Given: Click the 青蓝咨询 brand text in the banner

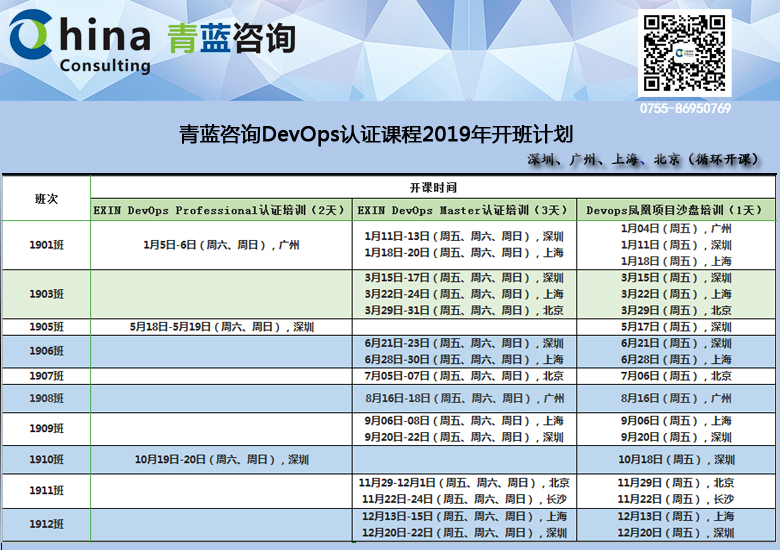Looking at the screenshot, I should point(232,37).
